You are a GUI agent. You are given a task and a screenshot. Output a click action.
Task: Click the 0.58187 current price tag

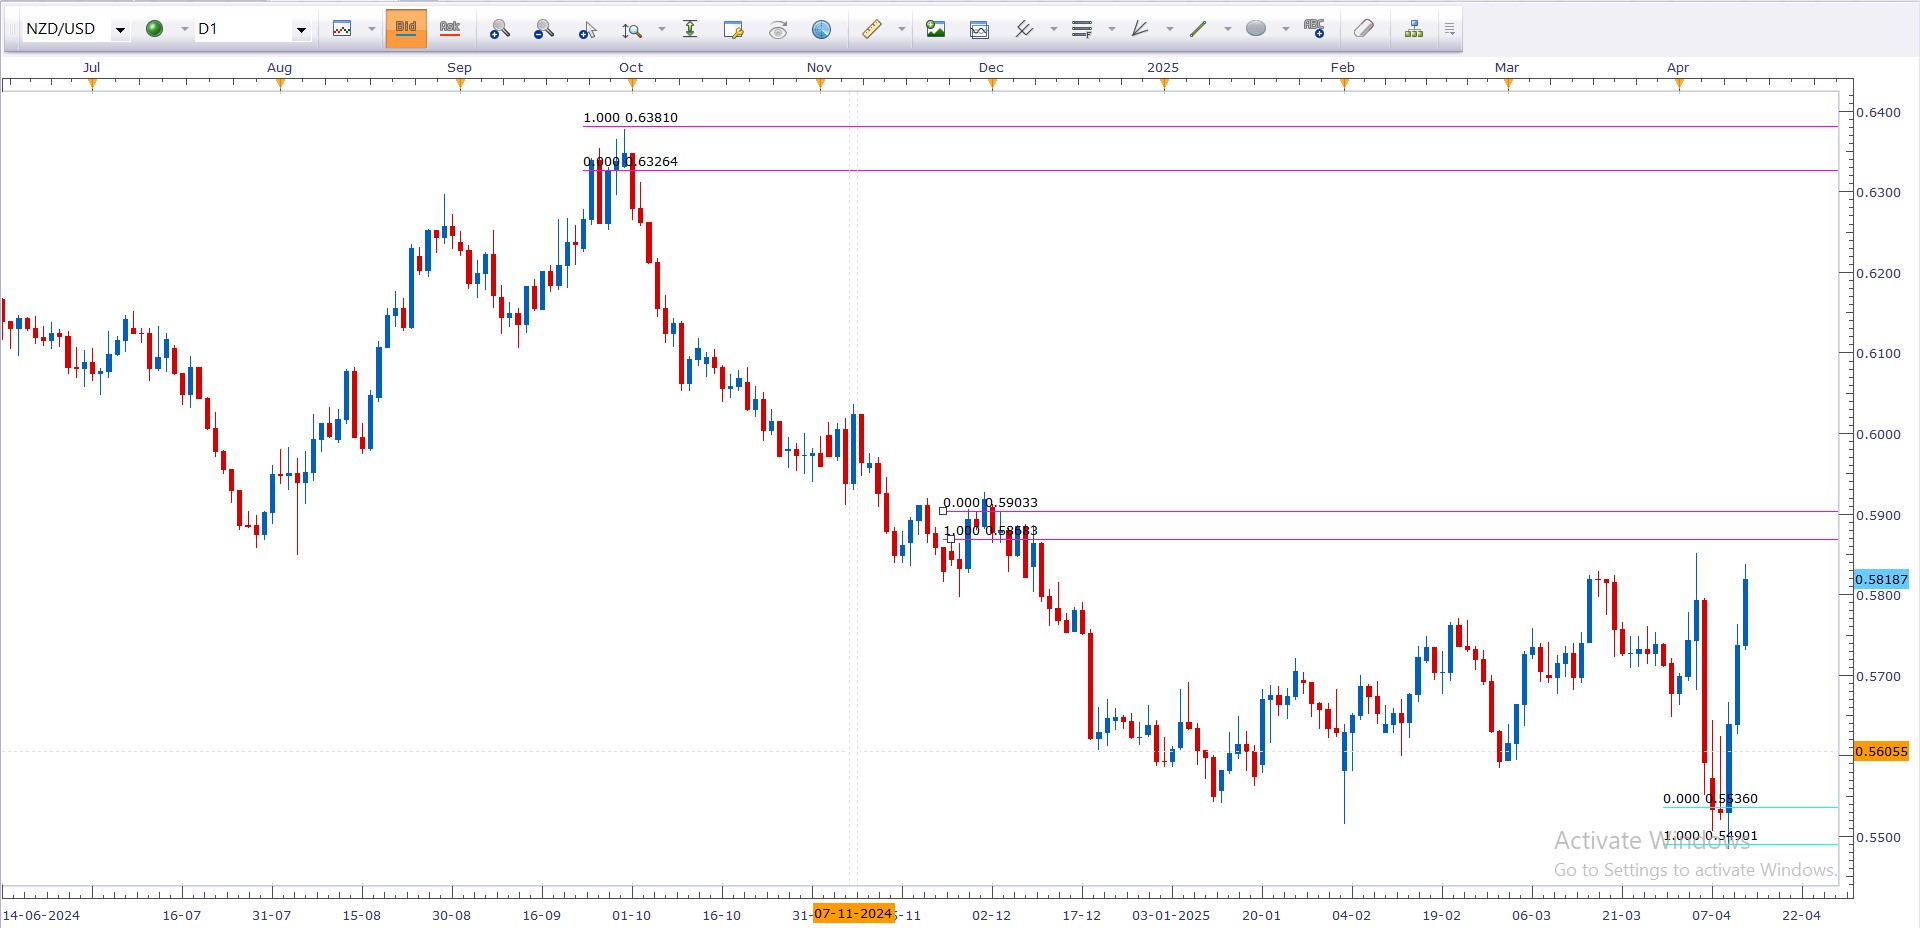(1881, 579)
